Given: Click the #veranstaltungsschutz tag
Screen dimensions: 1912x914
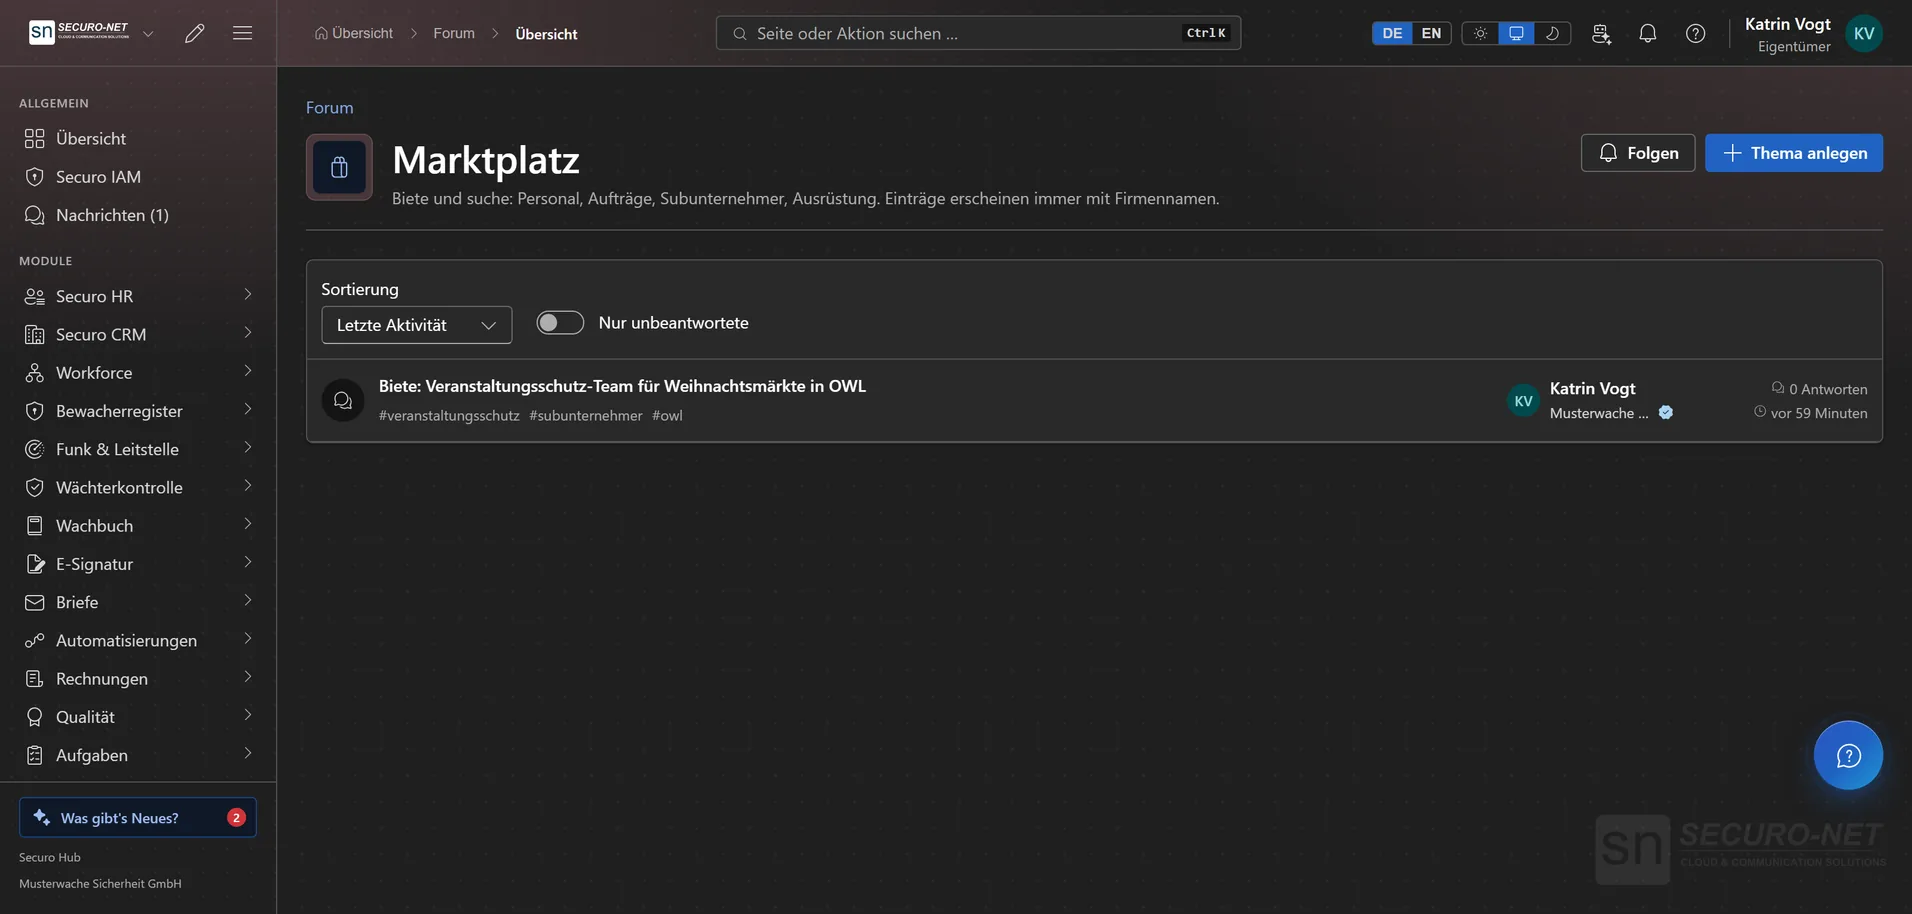Looking at the screenshot, I should (x=449, y=415).
